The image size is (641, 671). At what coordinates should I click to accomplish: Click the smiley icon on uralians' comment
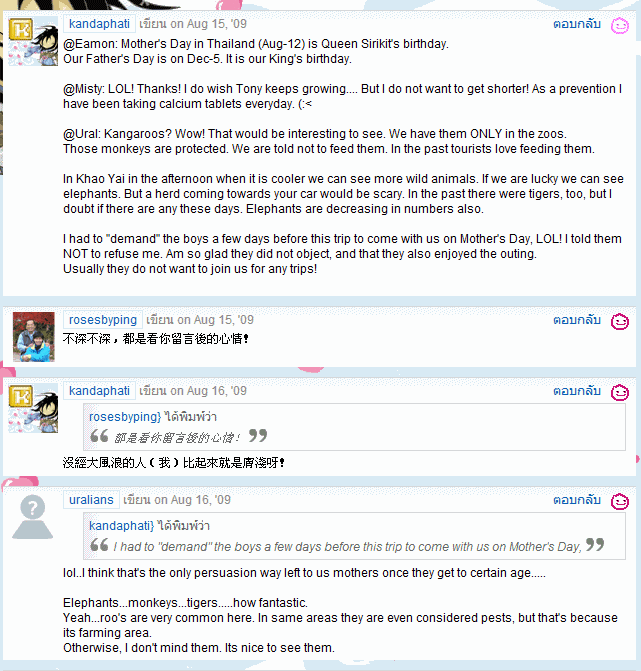point(619,502)
